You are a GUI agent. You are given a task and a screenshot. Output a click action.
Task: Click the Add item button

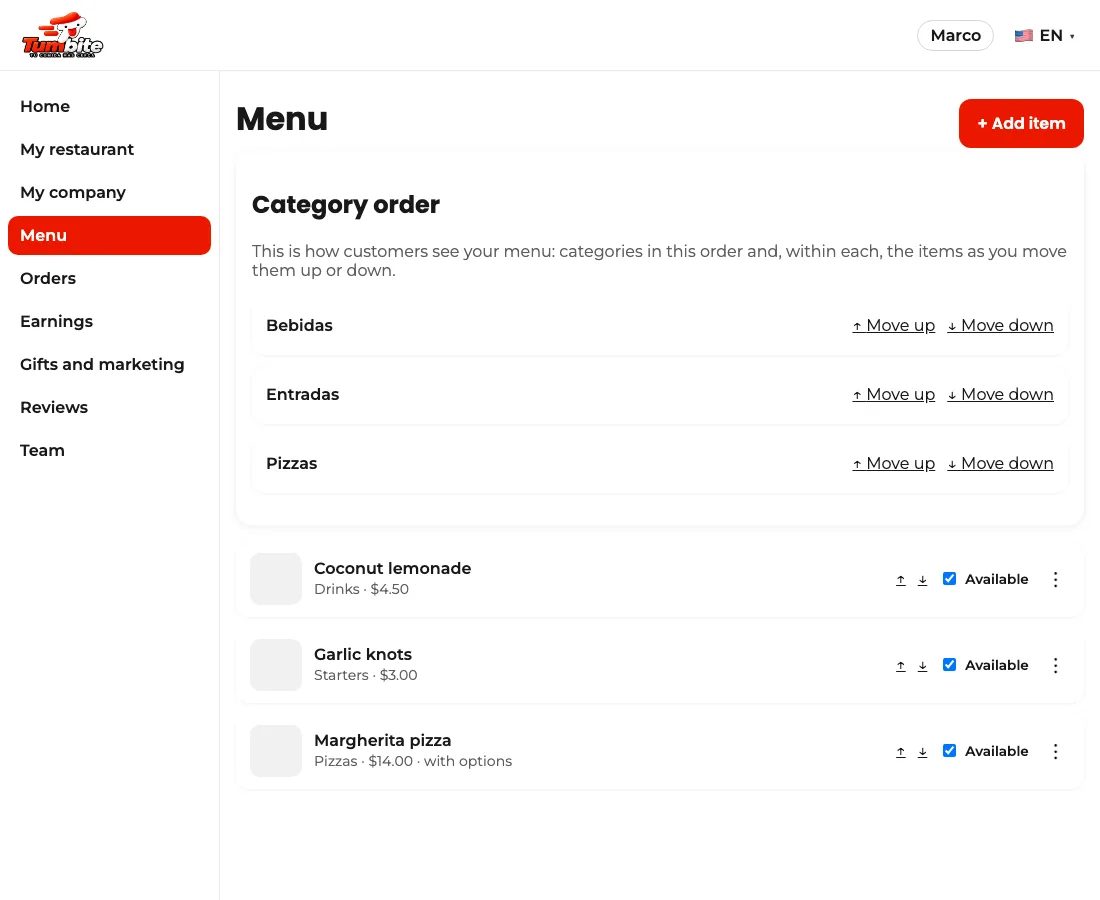click(1021, 123)
